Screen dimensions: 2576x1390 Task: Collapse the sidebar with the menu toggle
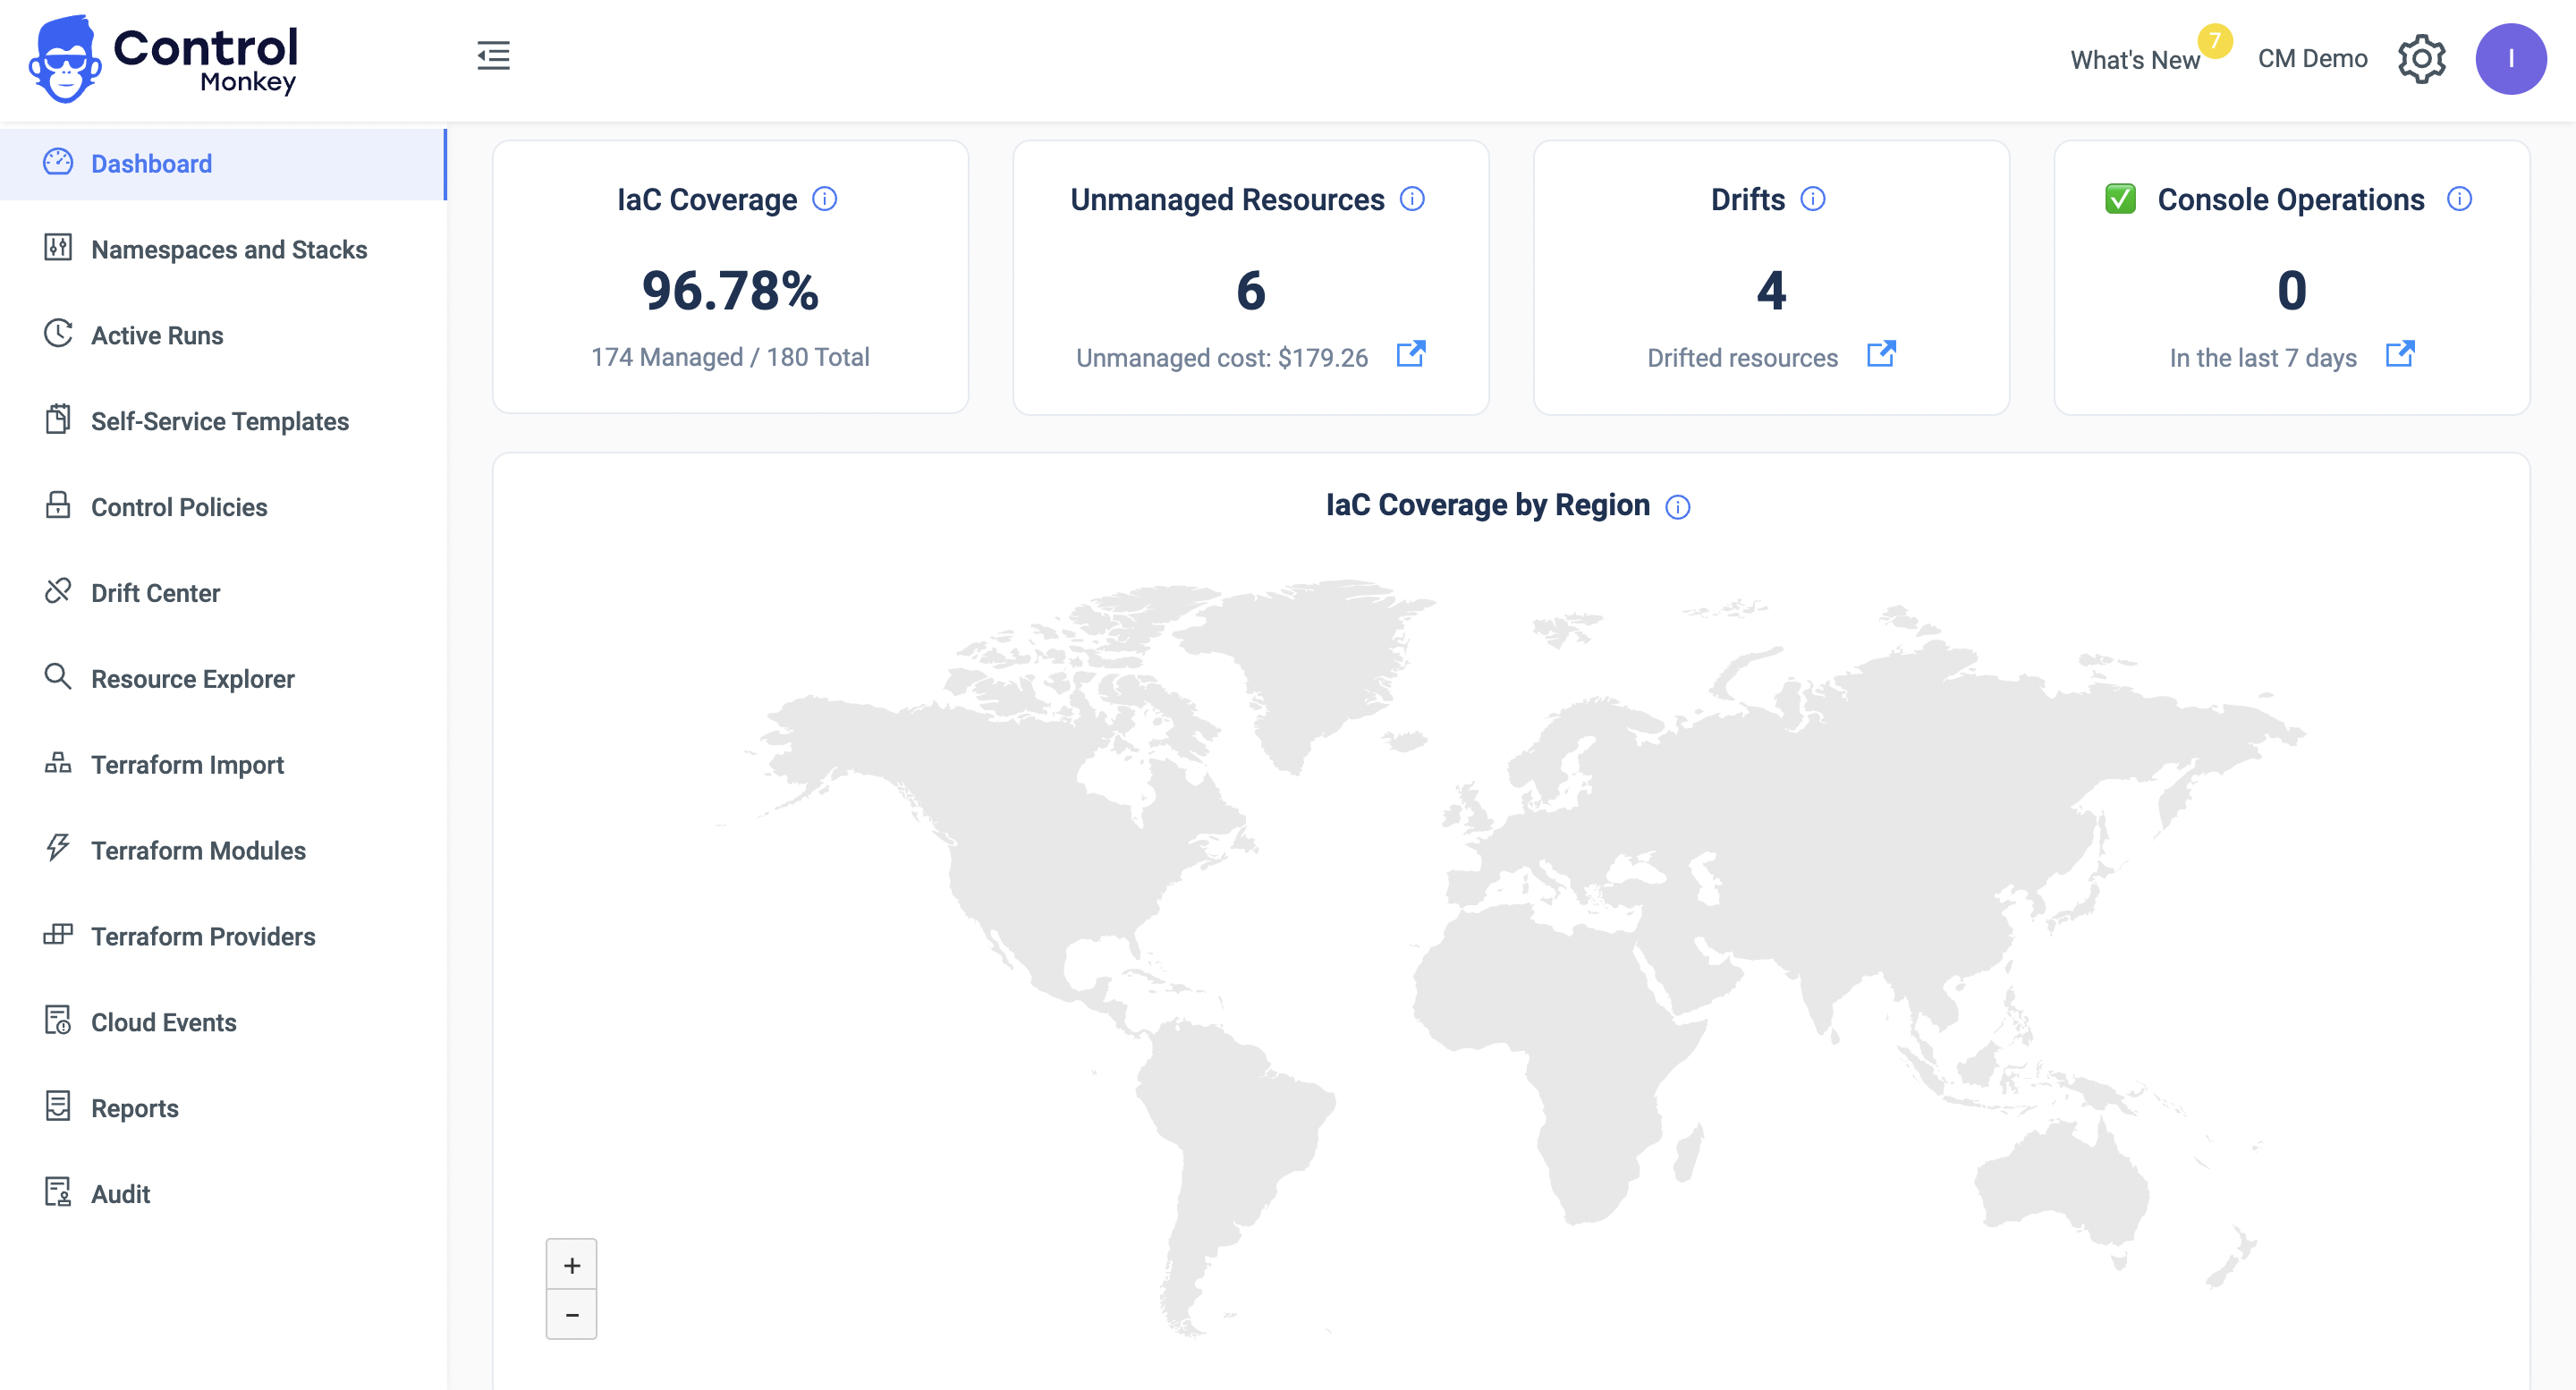click(493, 55)
